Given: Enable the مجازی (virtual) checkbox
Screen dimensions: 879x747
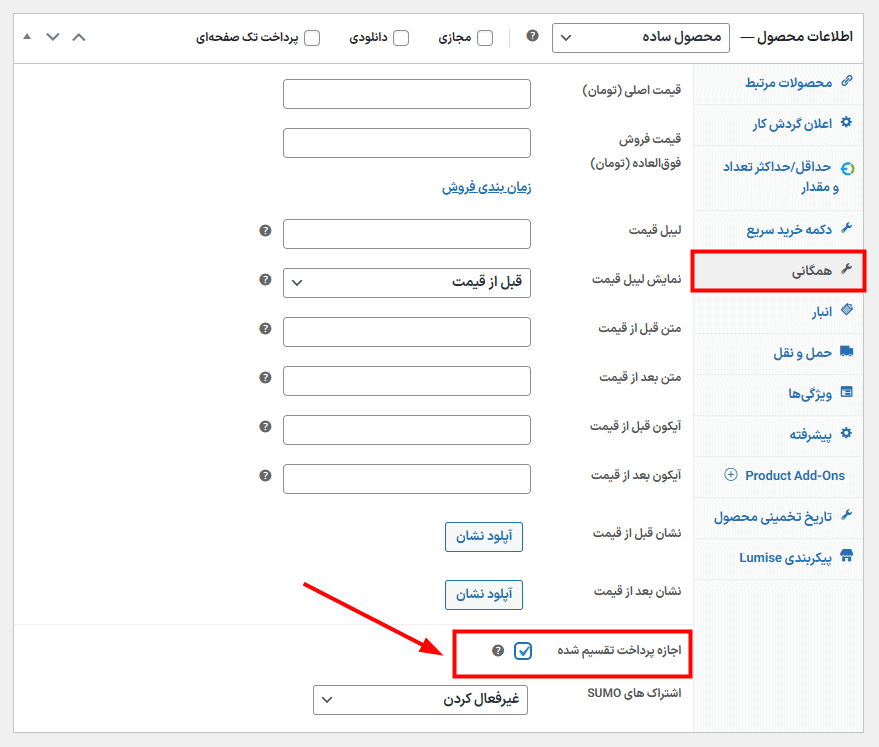Looking at the screenshot, I should (x=485, y=38).
